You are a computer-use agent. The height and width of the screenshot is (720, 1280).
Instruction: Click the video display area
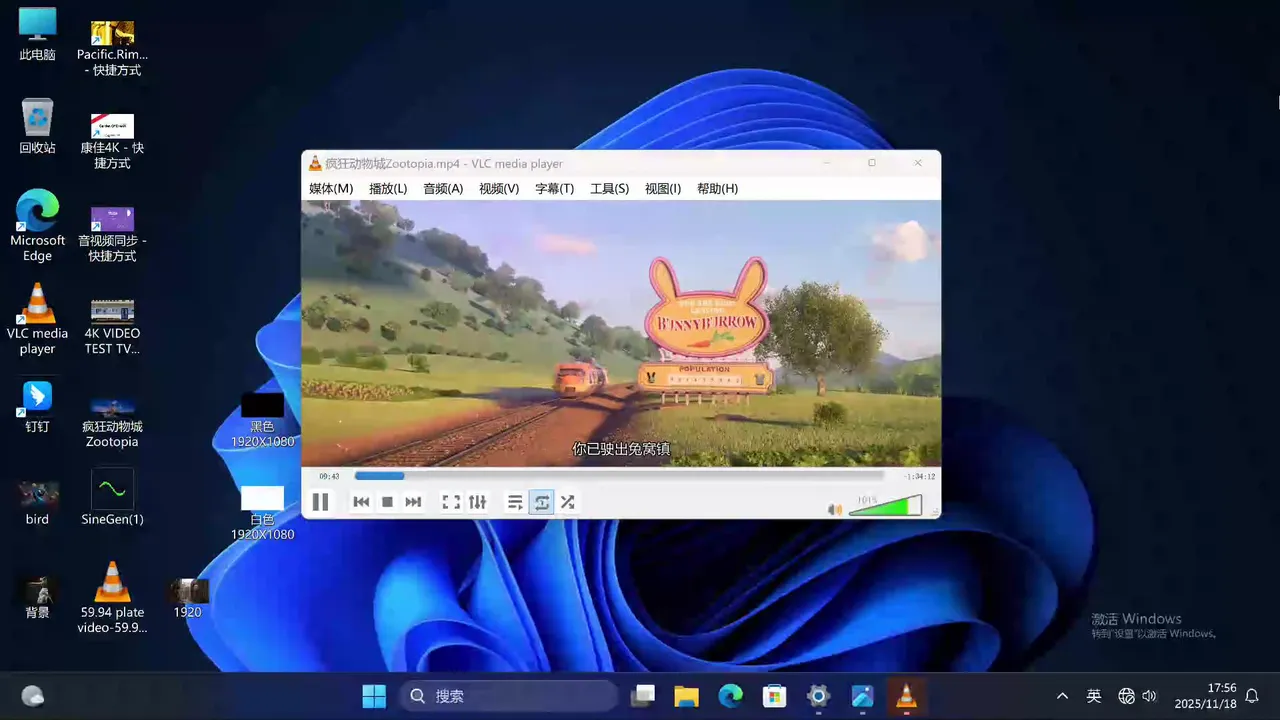tap(621, 333)
